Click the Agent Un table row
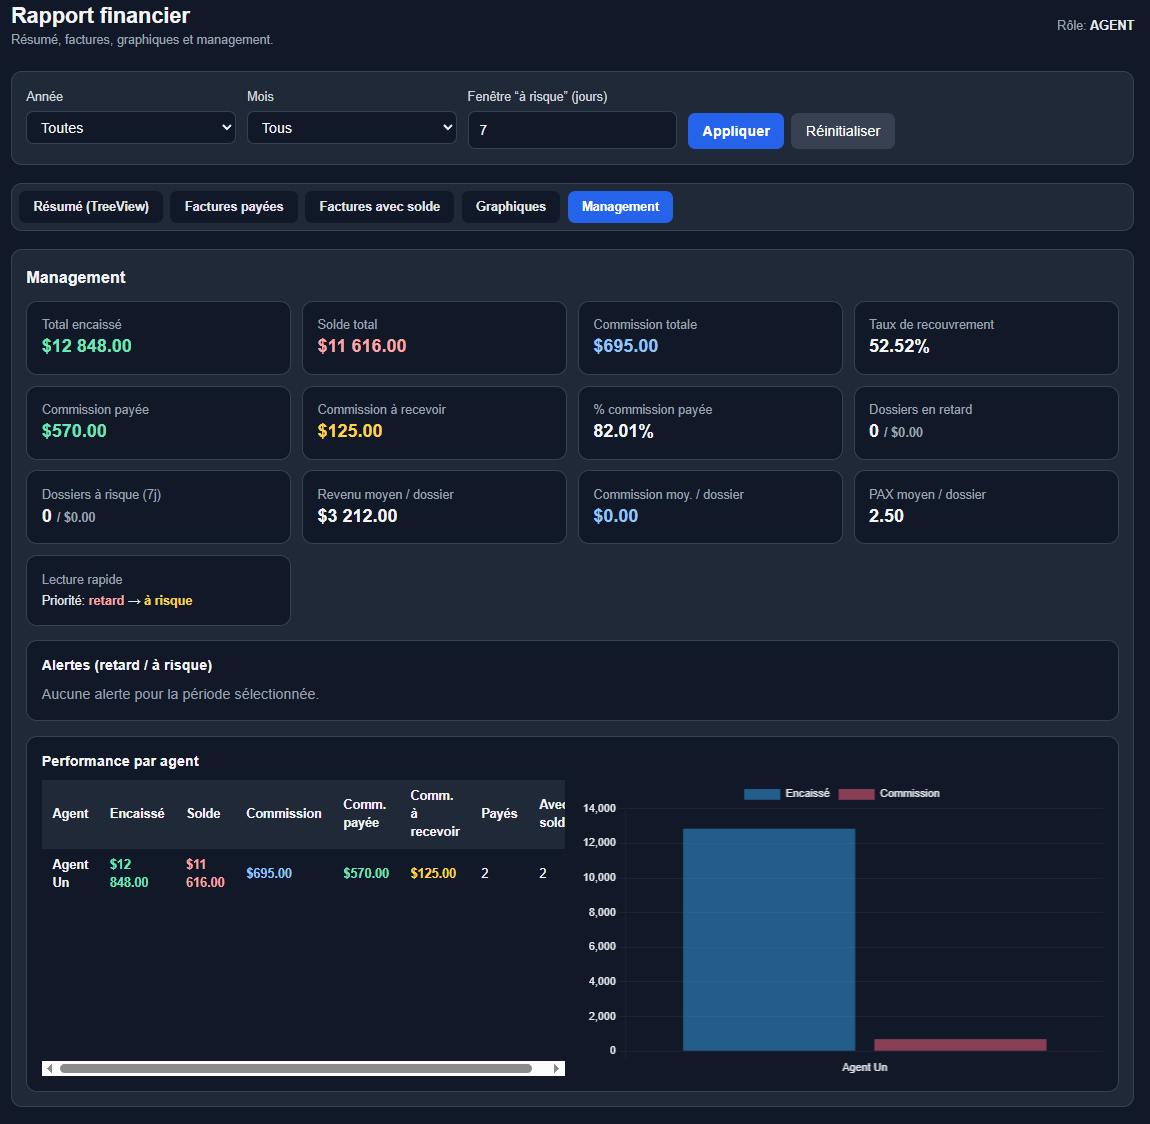 [300, 874]
